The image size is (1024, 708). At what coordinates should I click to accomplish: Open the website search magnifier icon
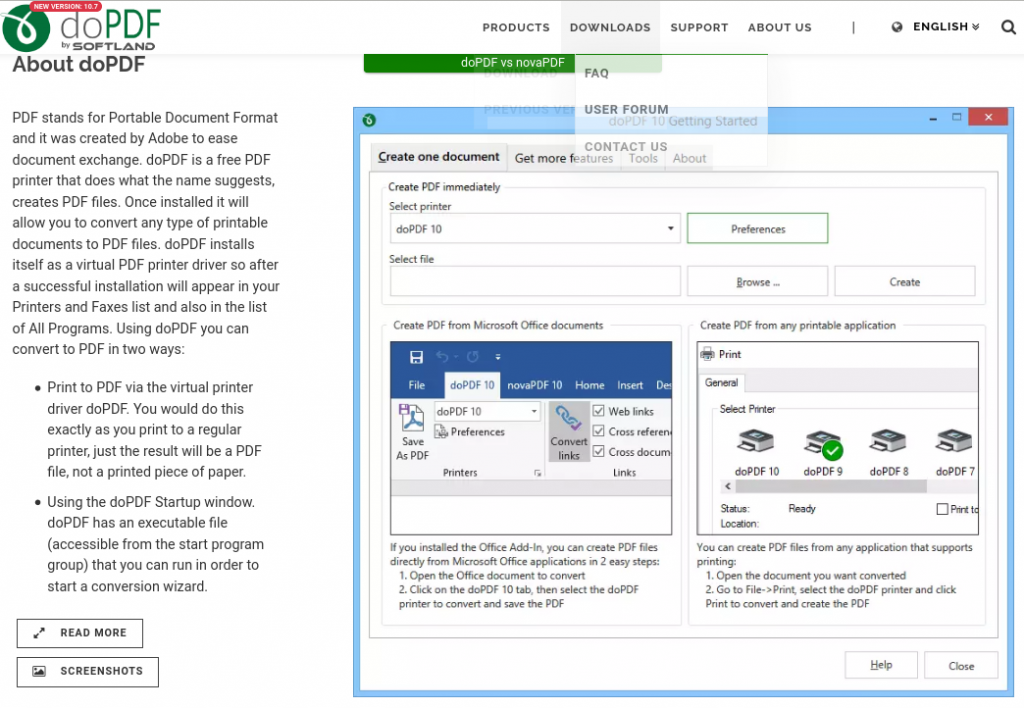(1008, 27)
